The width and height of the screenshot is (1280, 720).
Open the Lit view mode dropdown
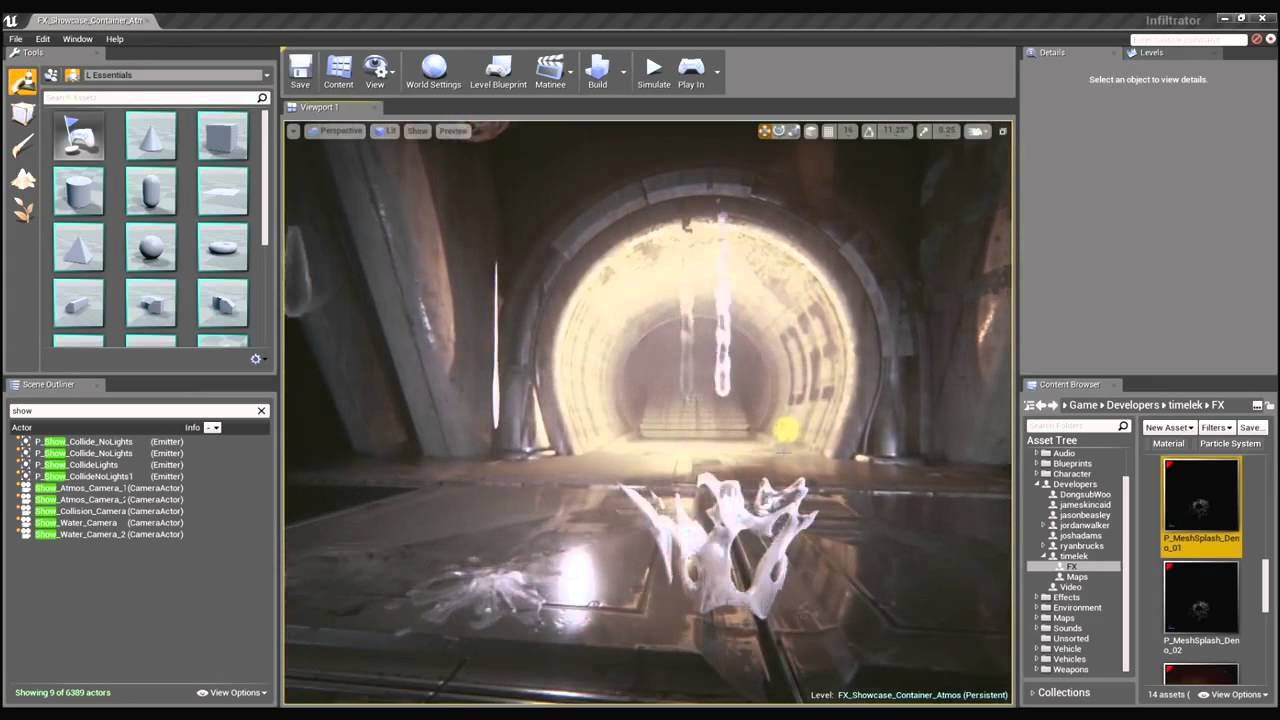385,131
